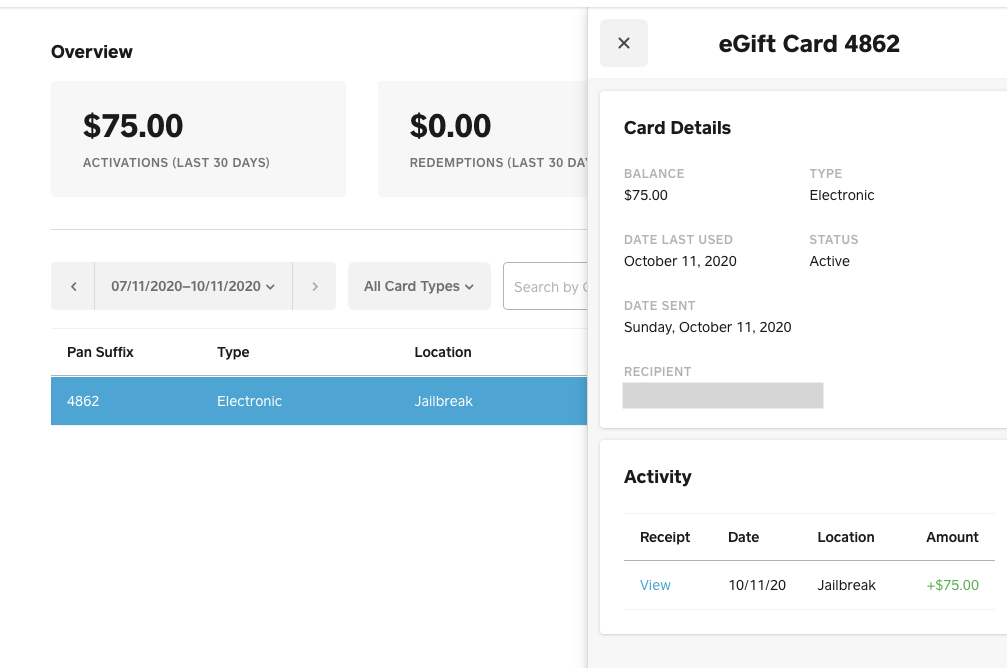1007x668 pixels.
Task: Click the $0.00 redemptions card
Action: tap(482, 139)
